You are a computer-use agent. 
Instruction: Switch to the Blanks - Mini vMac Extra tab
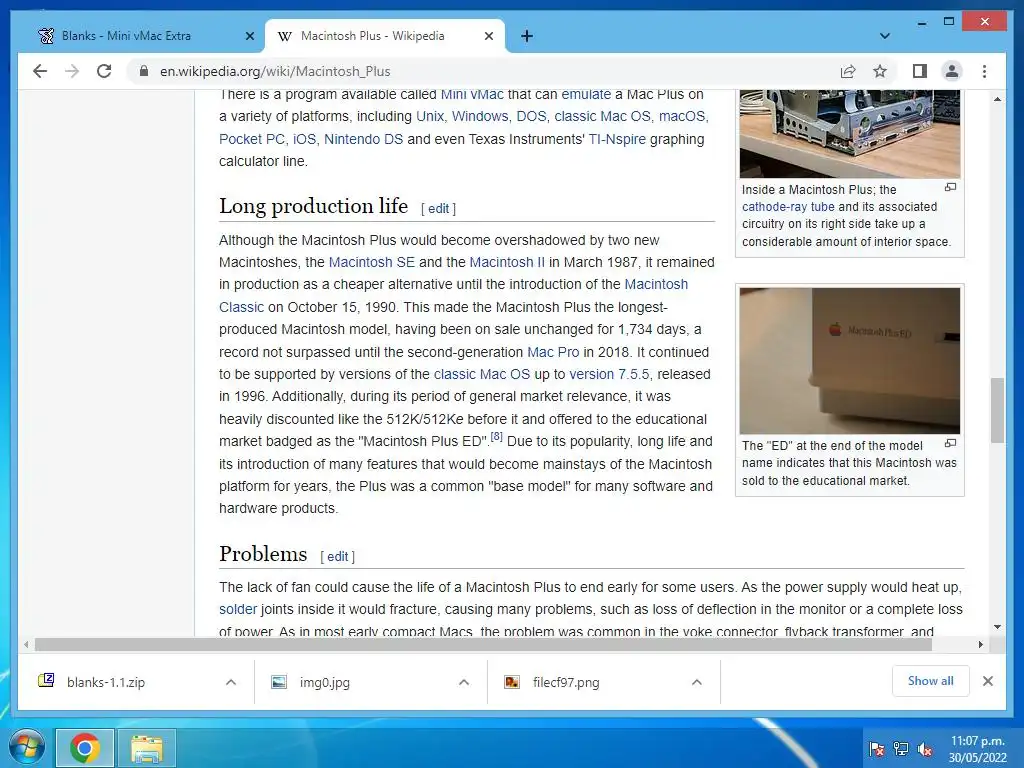pos(143,36)
